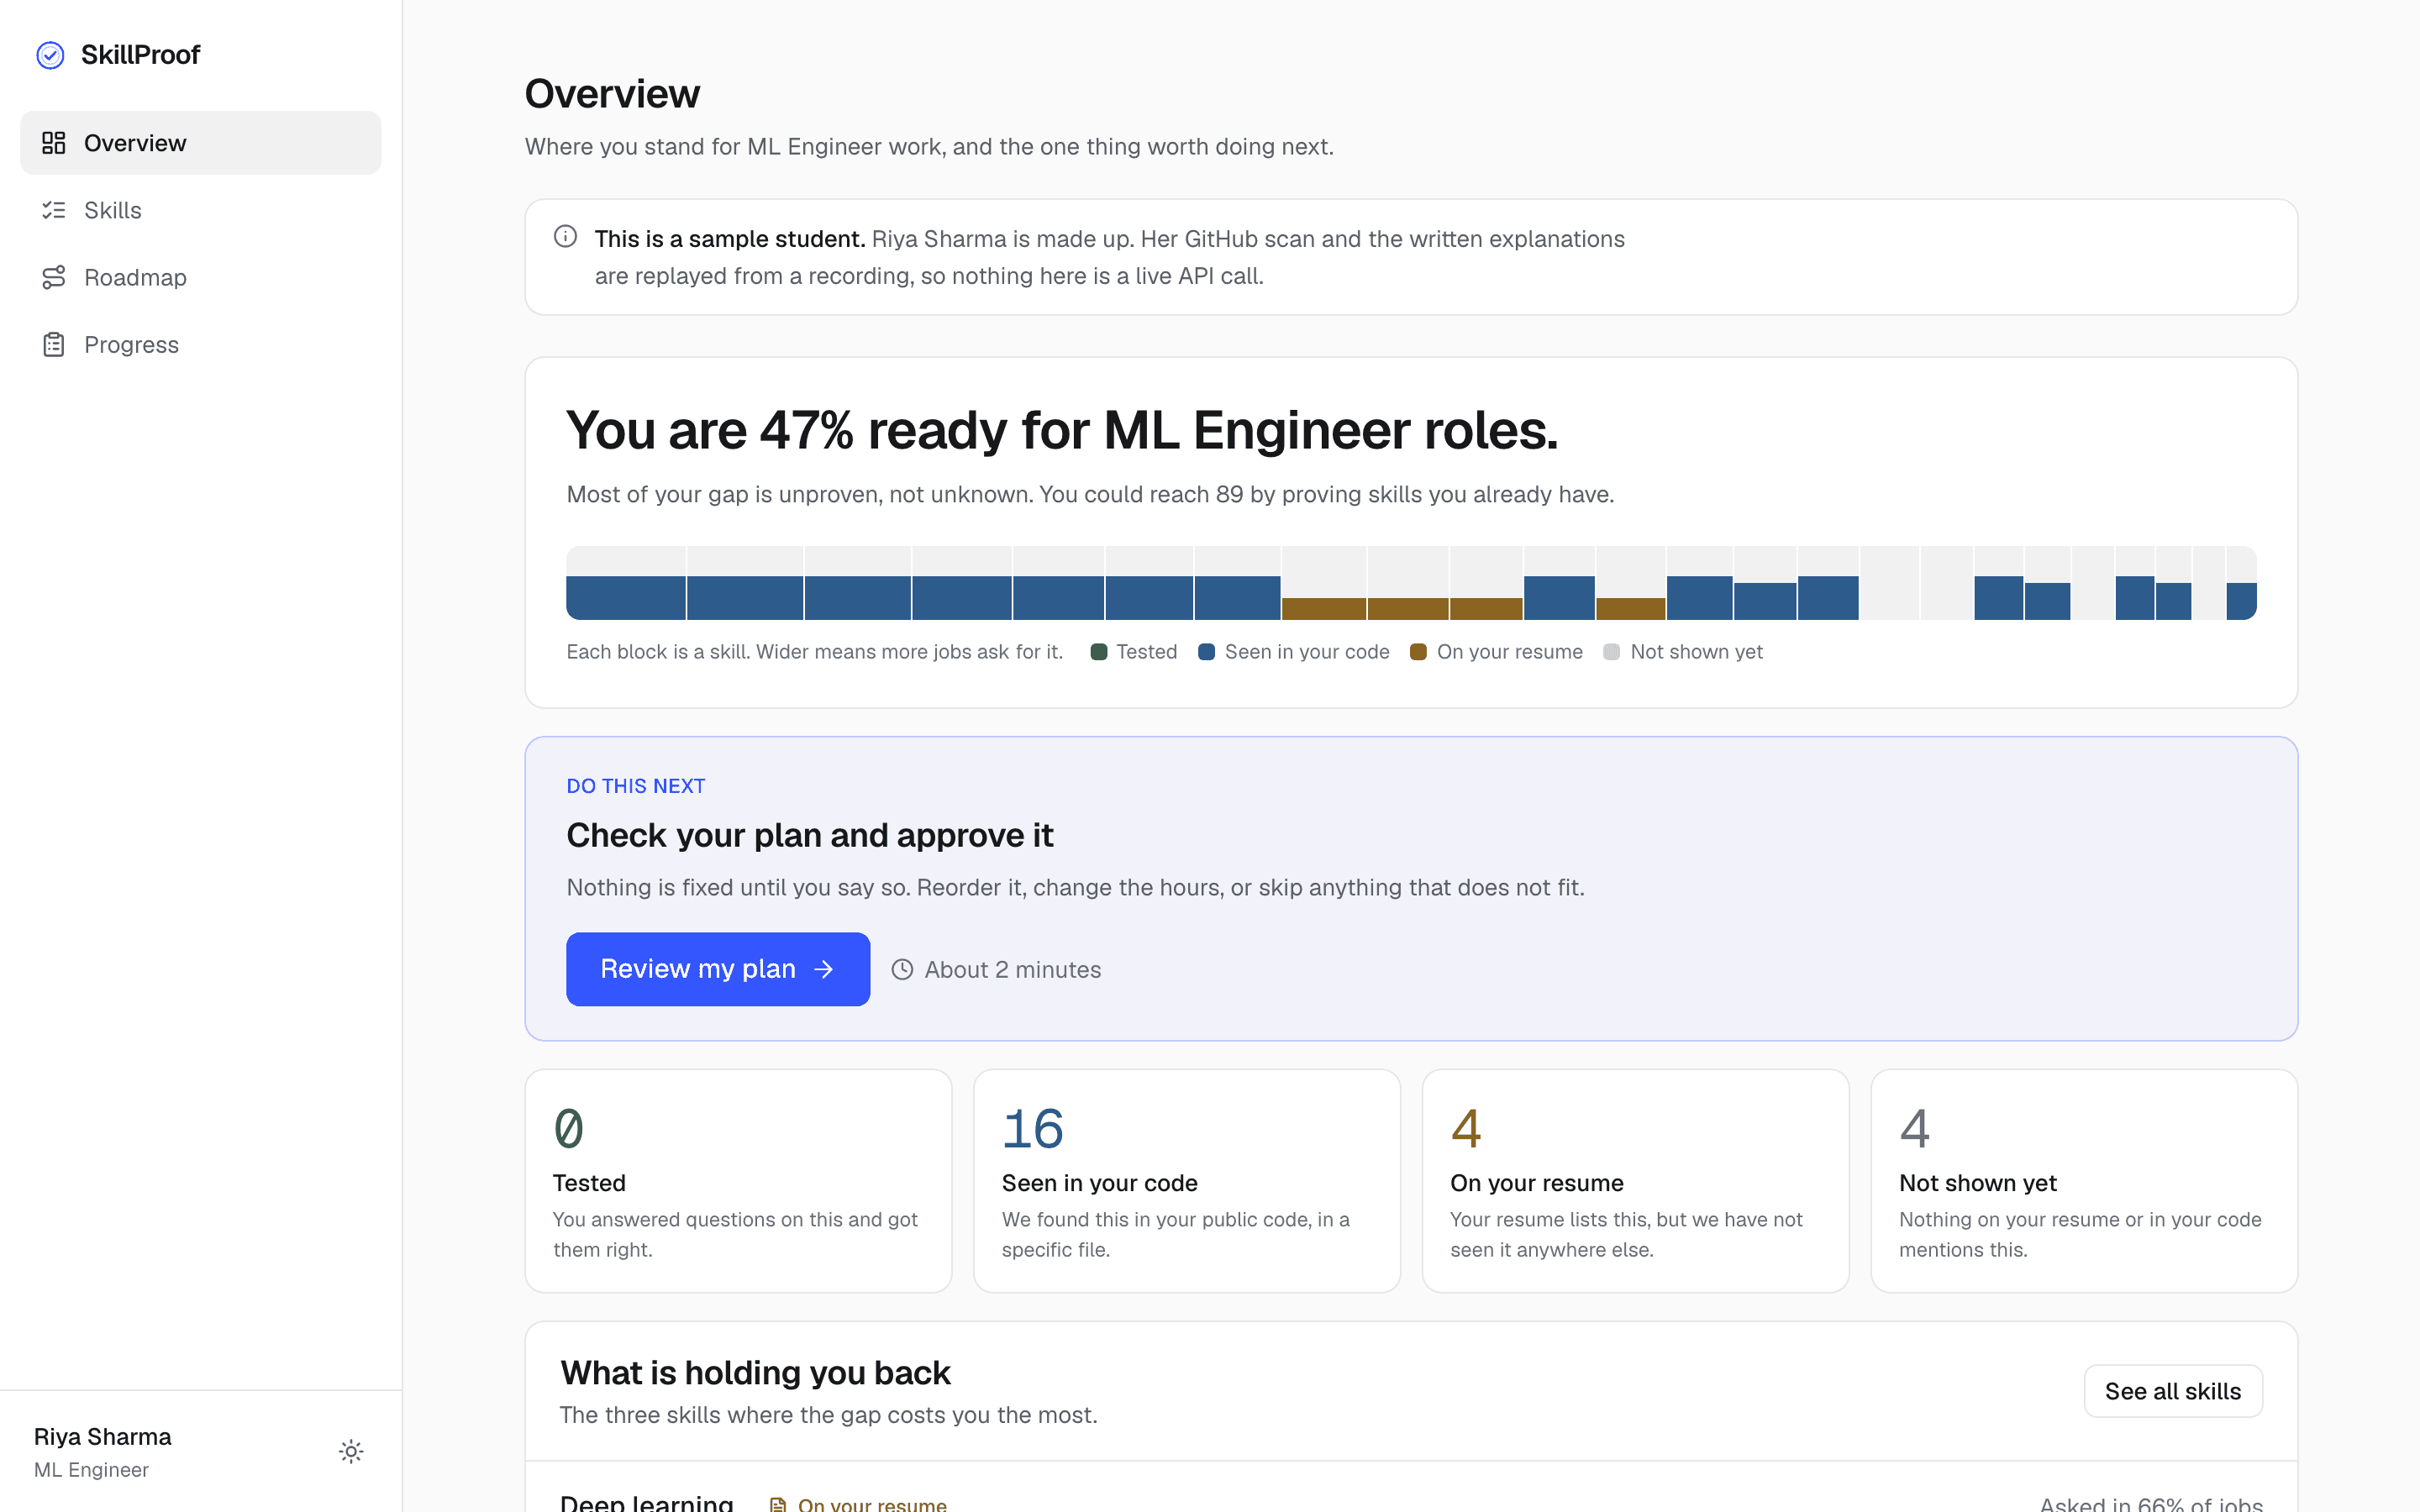
Task: Click the Roadmap route icon
Action: [54, 277]
